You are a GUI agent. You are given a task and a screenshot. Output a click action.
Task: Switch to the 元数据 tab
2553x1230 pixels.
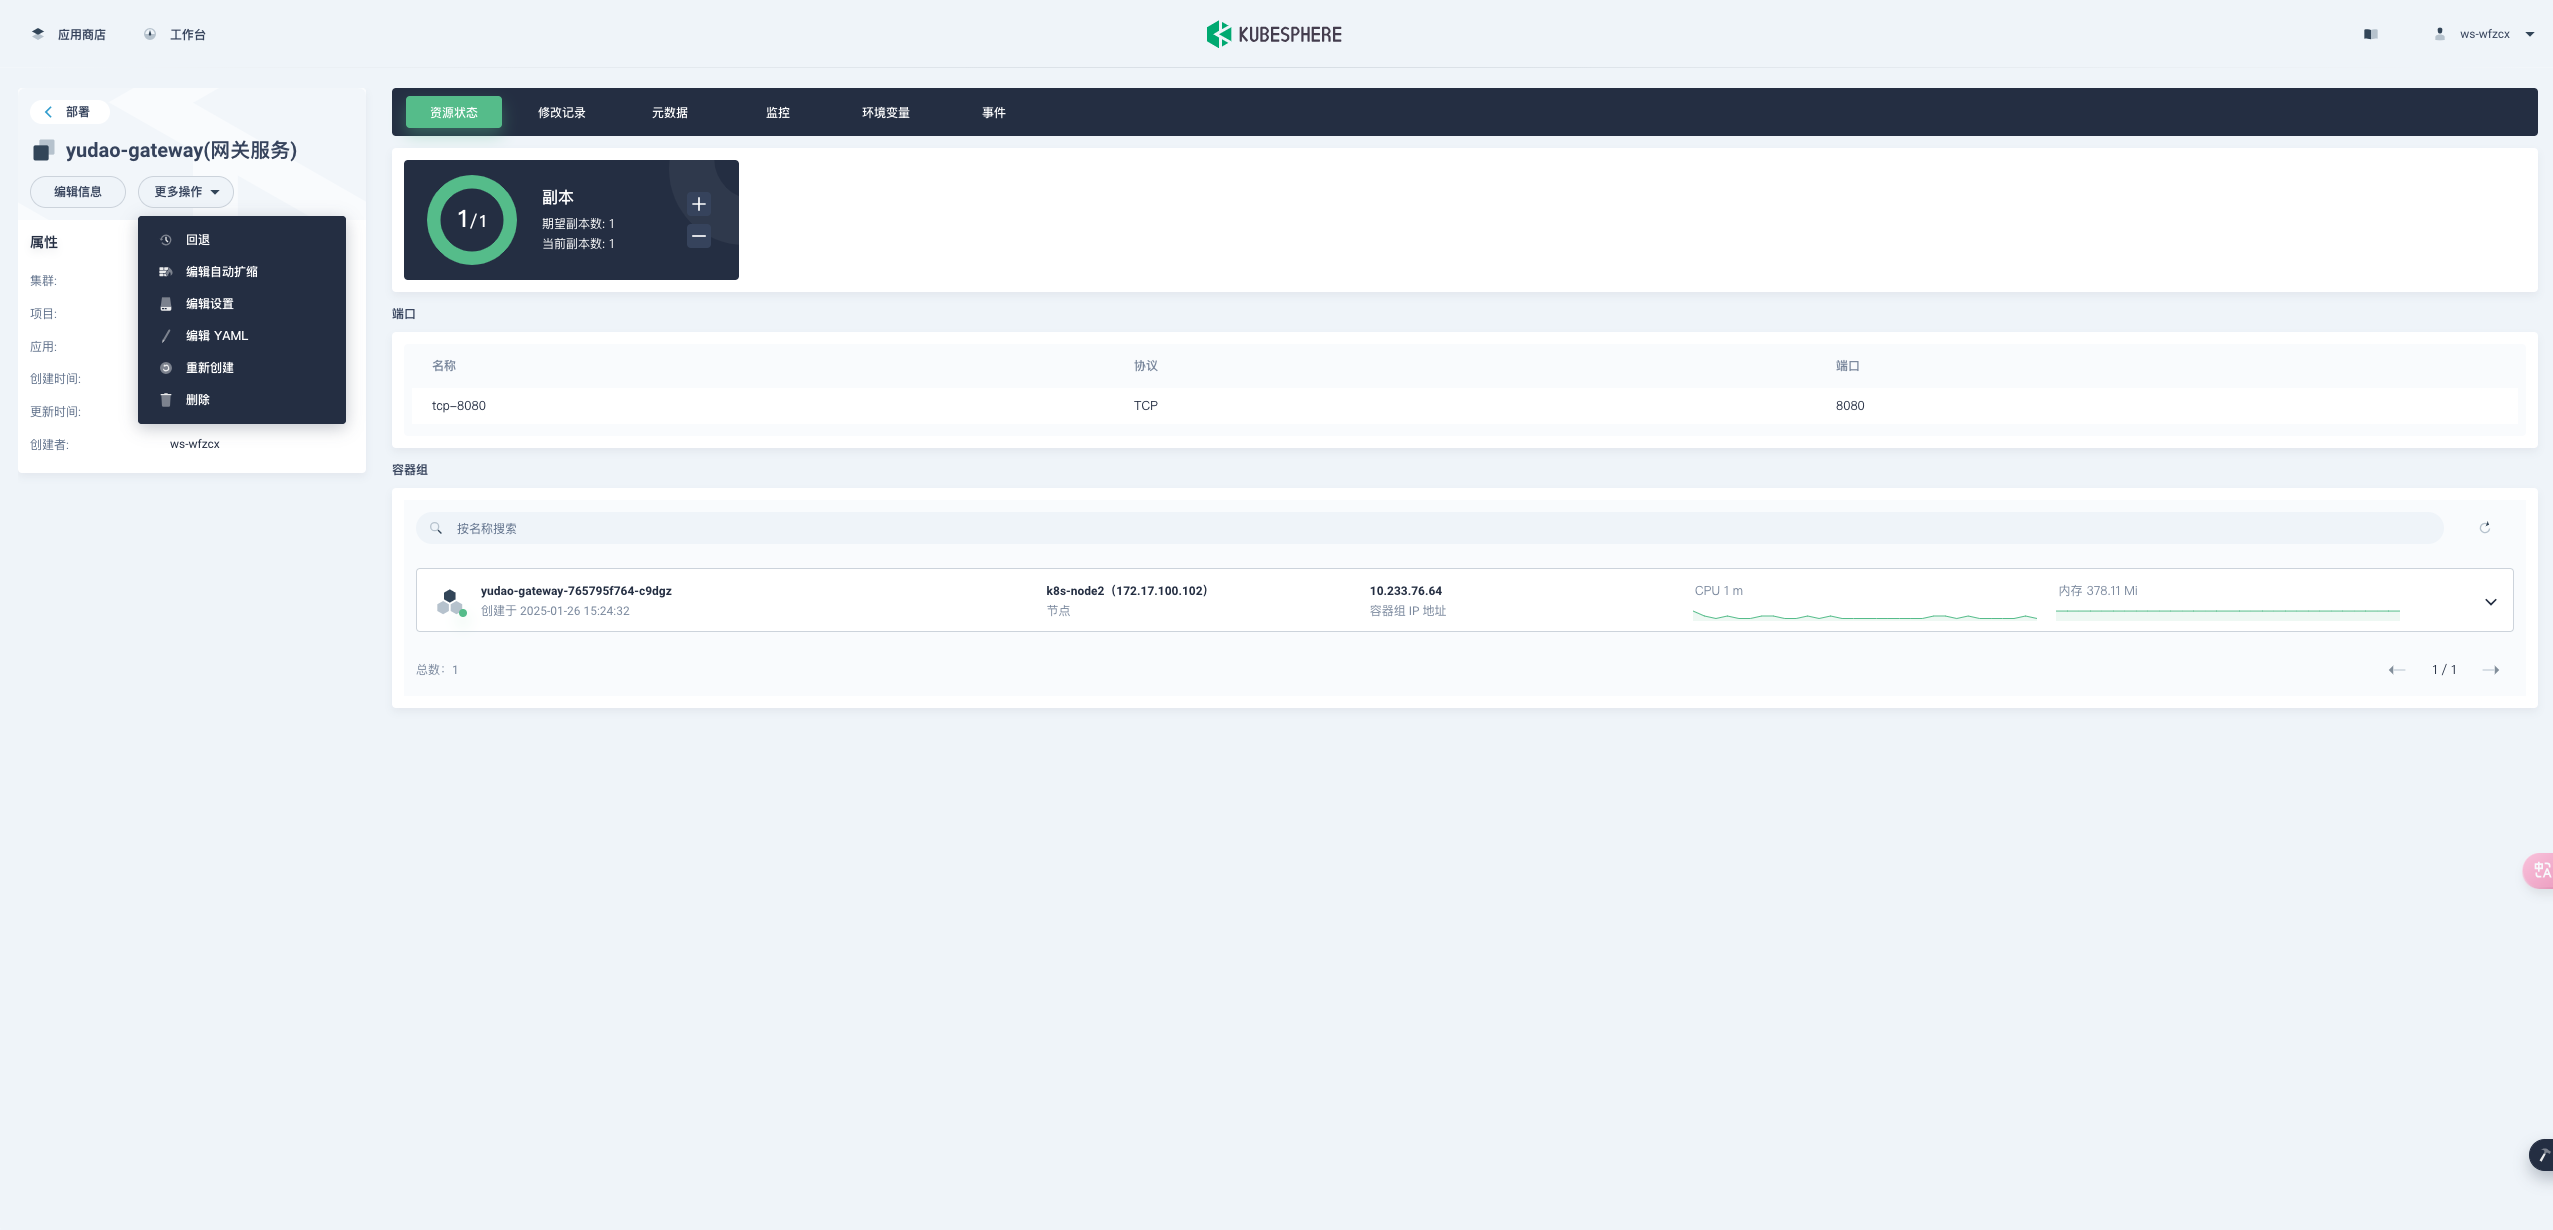[x=670, y=112]
